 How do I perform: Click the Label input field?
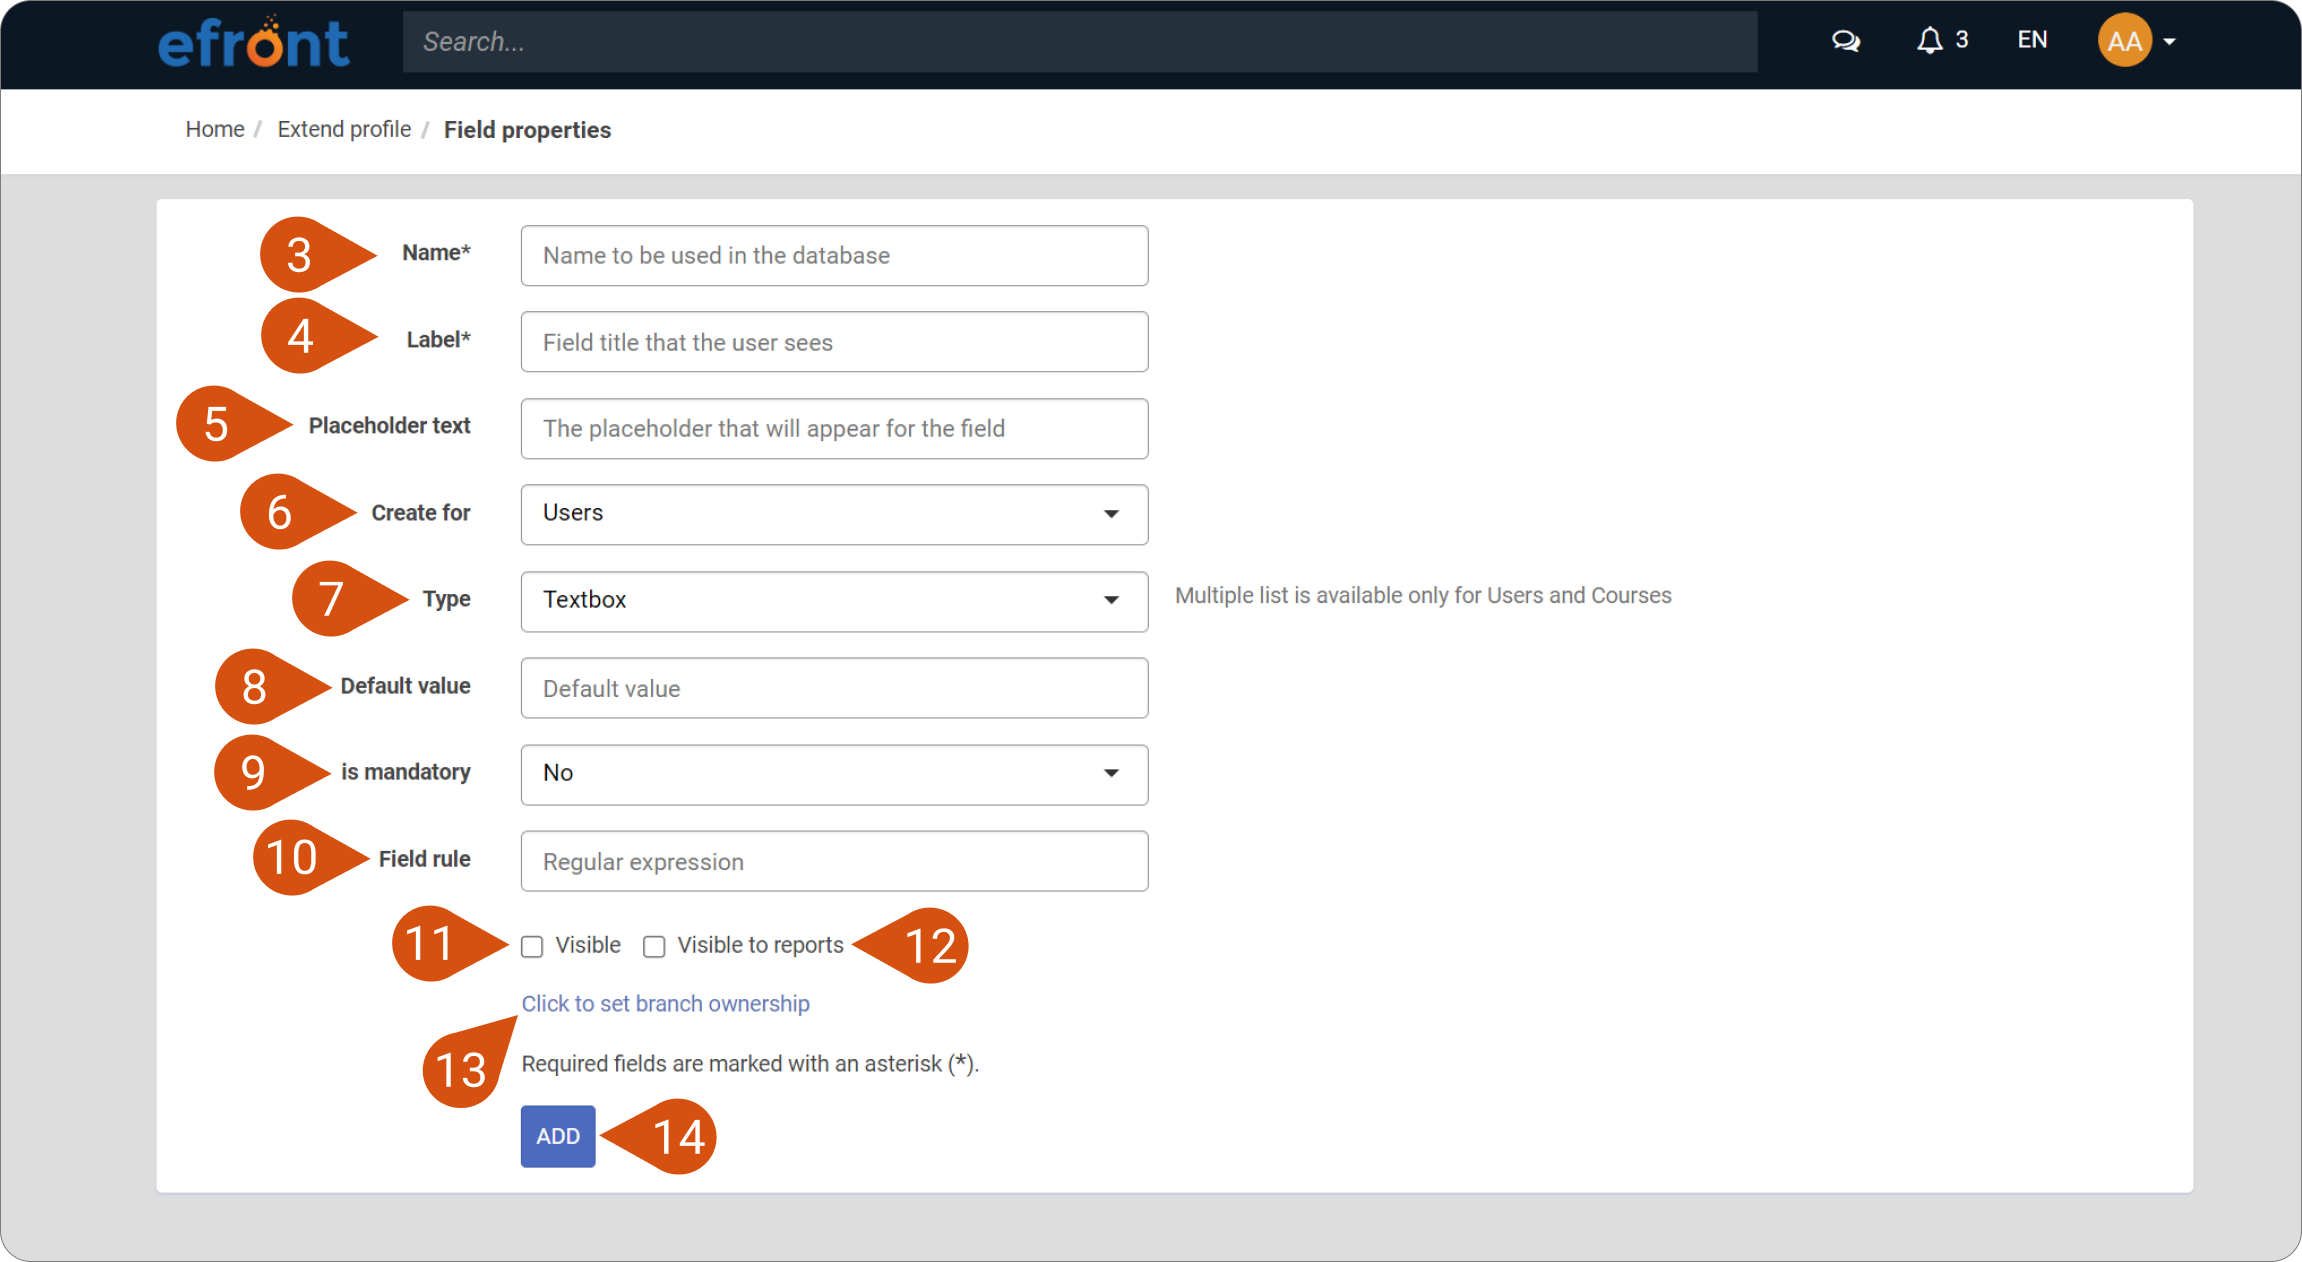pyautogui.click(x=834, y=342)
